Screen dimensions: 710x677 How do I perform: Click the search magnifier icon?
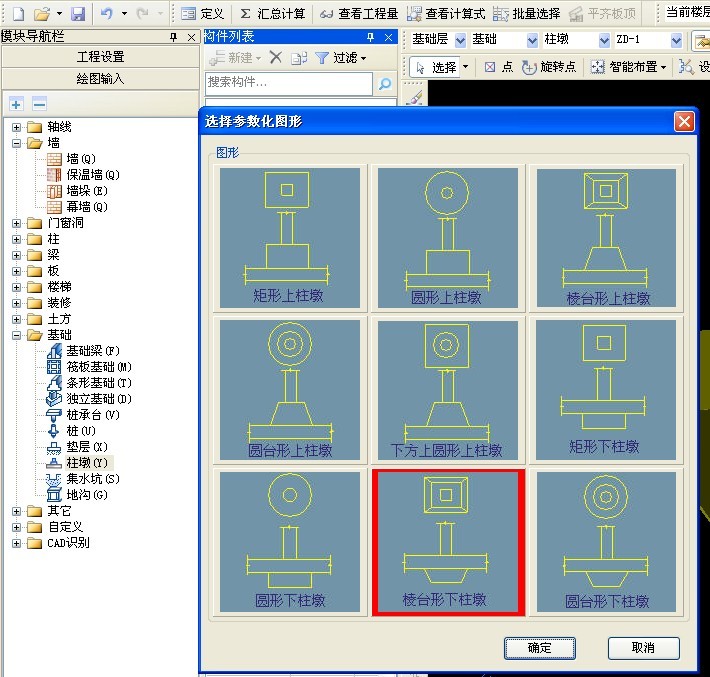point(385,83)
